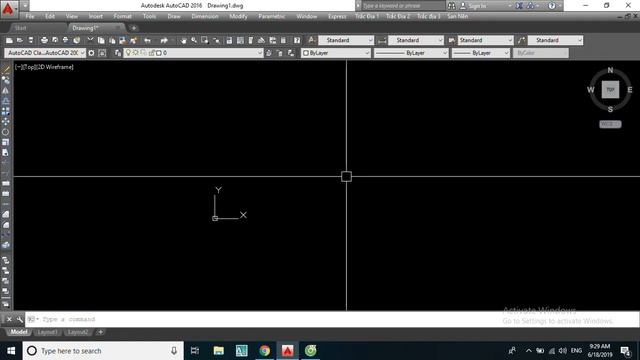Open the AutoCAD Classic workspace dropdown
Image resolution: width=640 pixels, height=360 pixels.
point(45,53)
